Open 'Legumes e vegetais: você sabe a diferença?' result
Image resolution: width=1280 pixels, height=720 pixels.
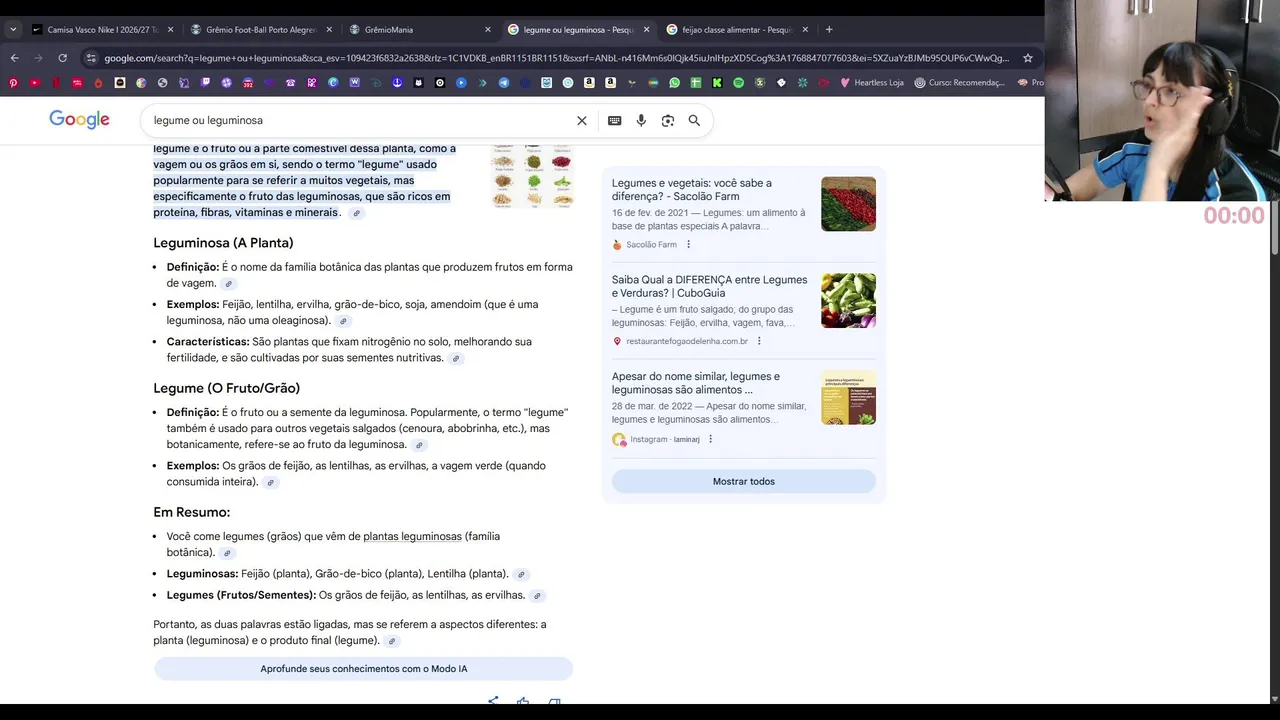(x=692, y=190)
